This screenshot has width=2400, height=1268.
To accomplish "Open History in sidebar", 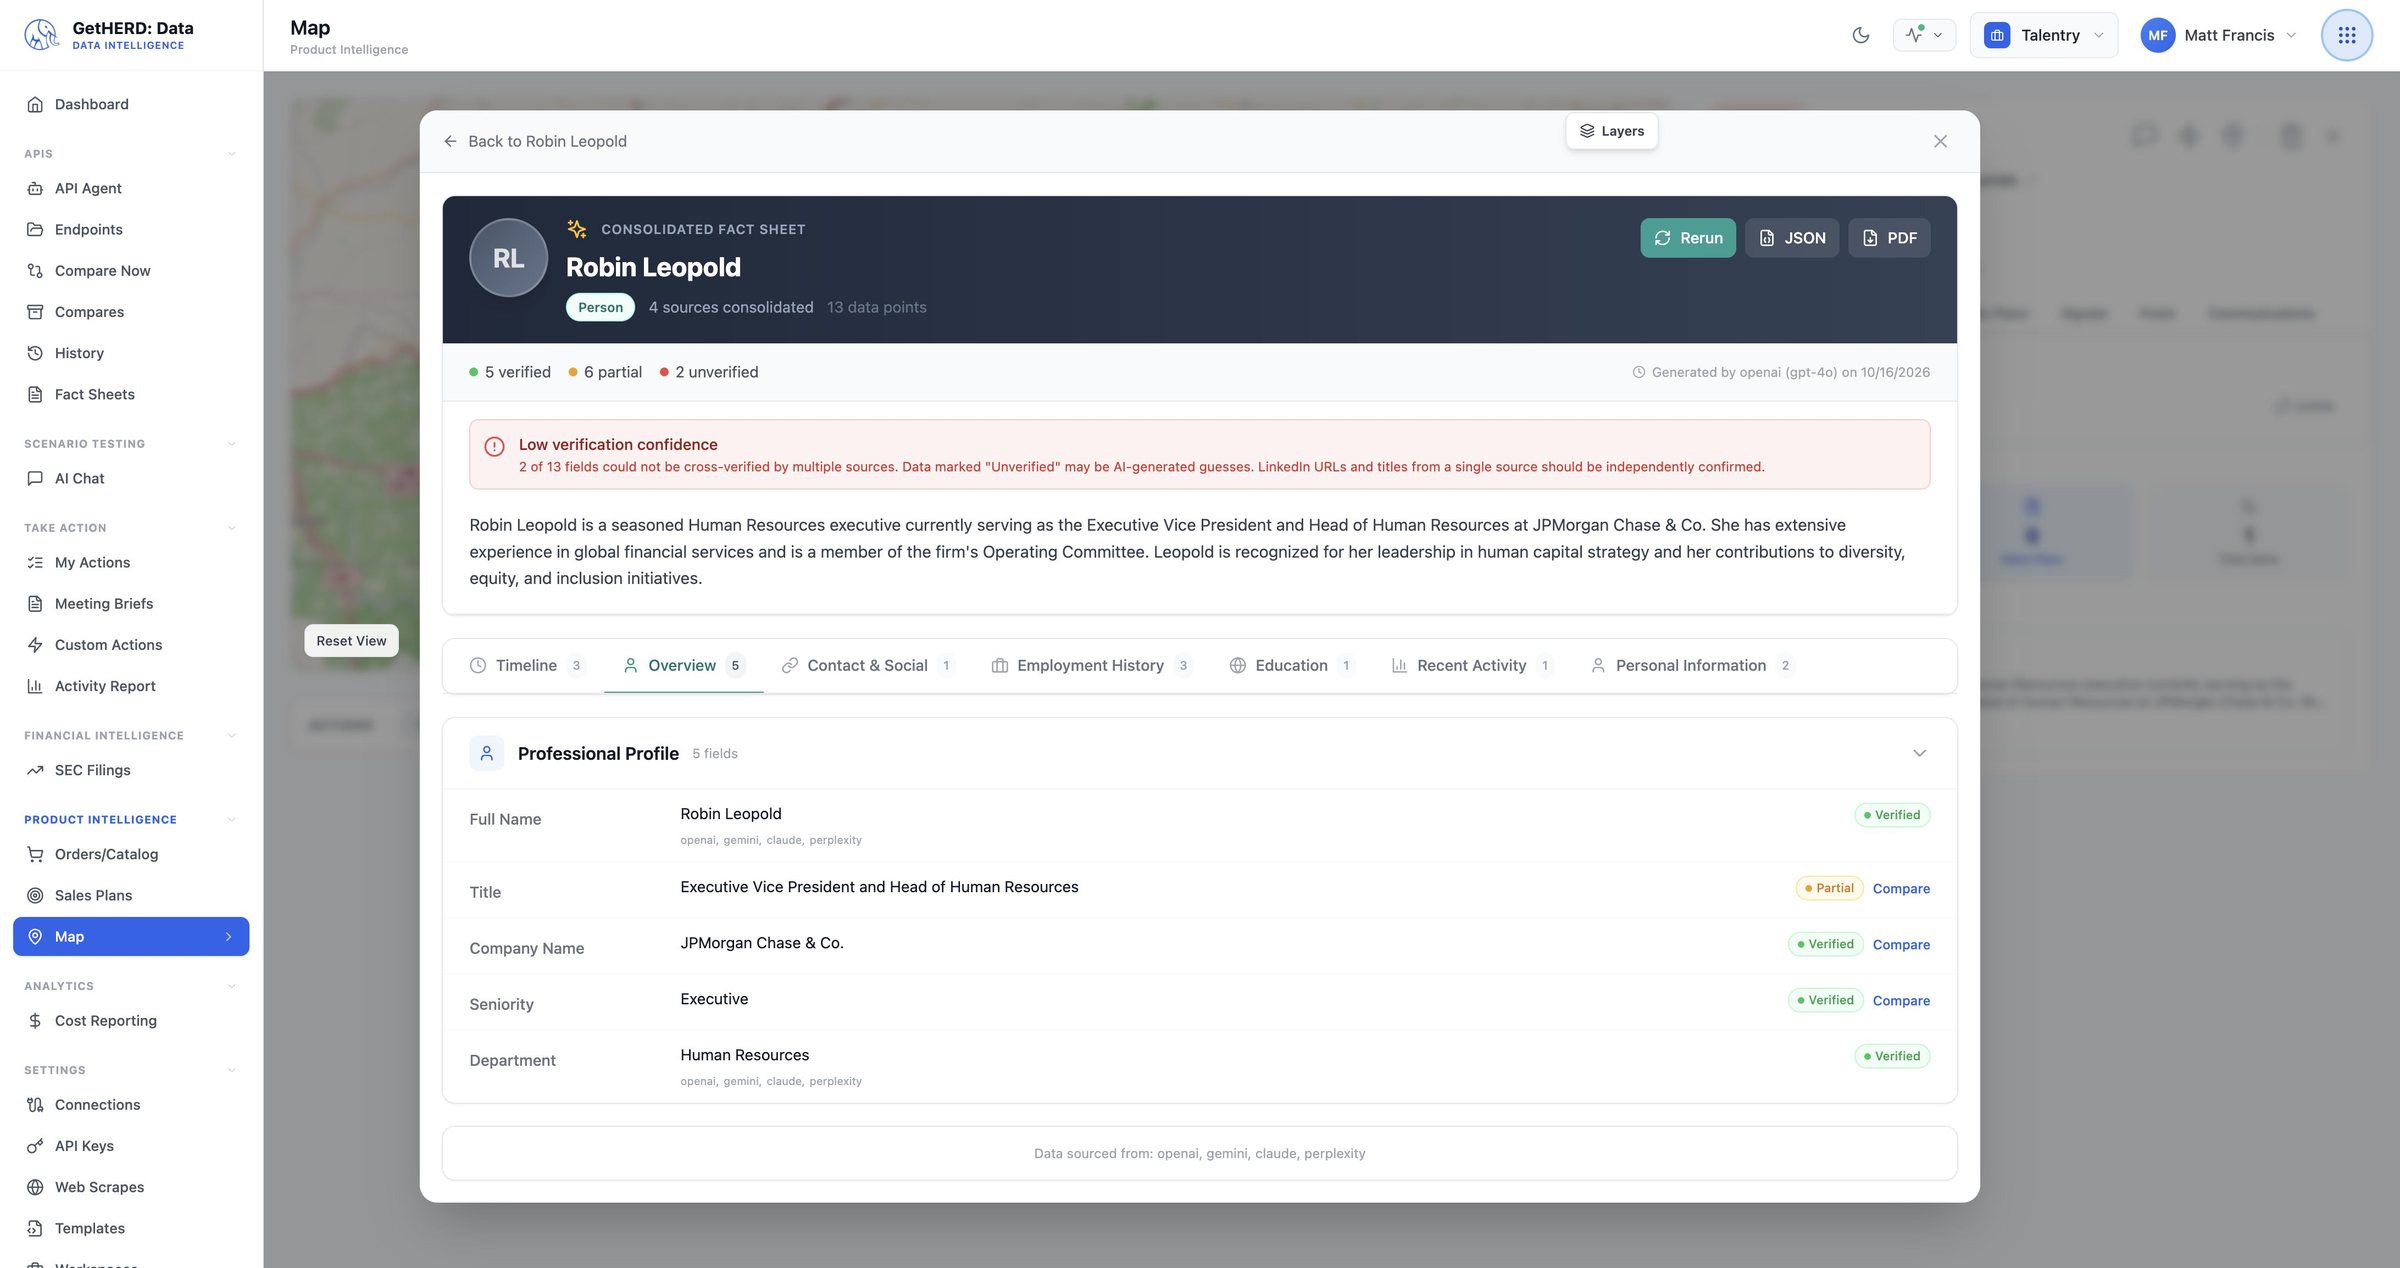I will pyautogui.click(x=131, y=353).
